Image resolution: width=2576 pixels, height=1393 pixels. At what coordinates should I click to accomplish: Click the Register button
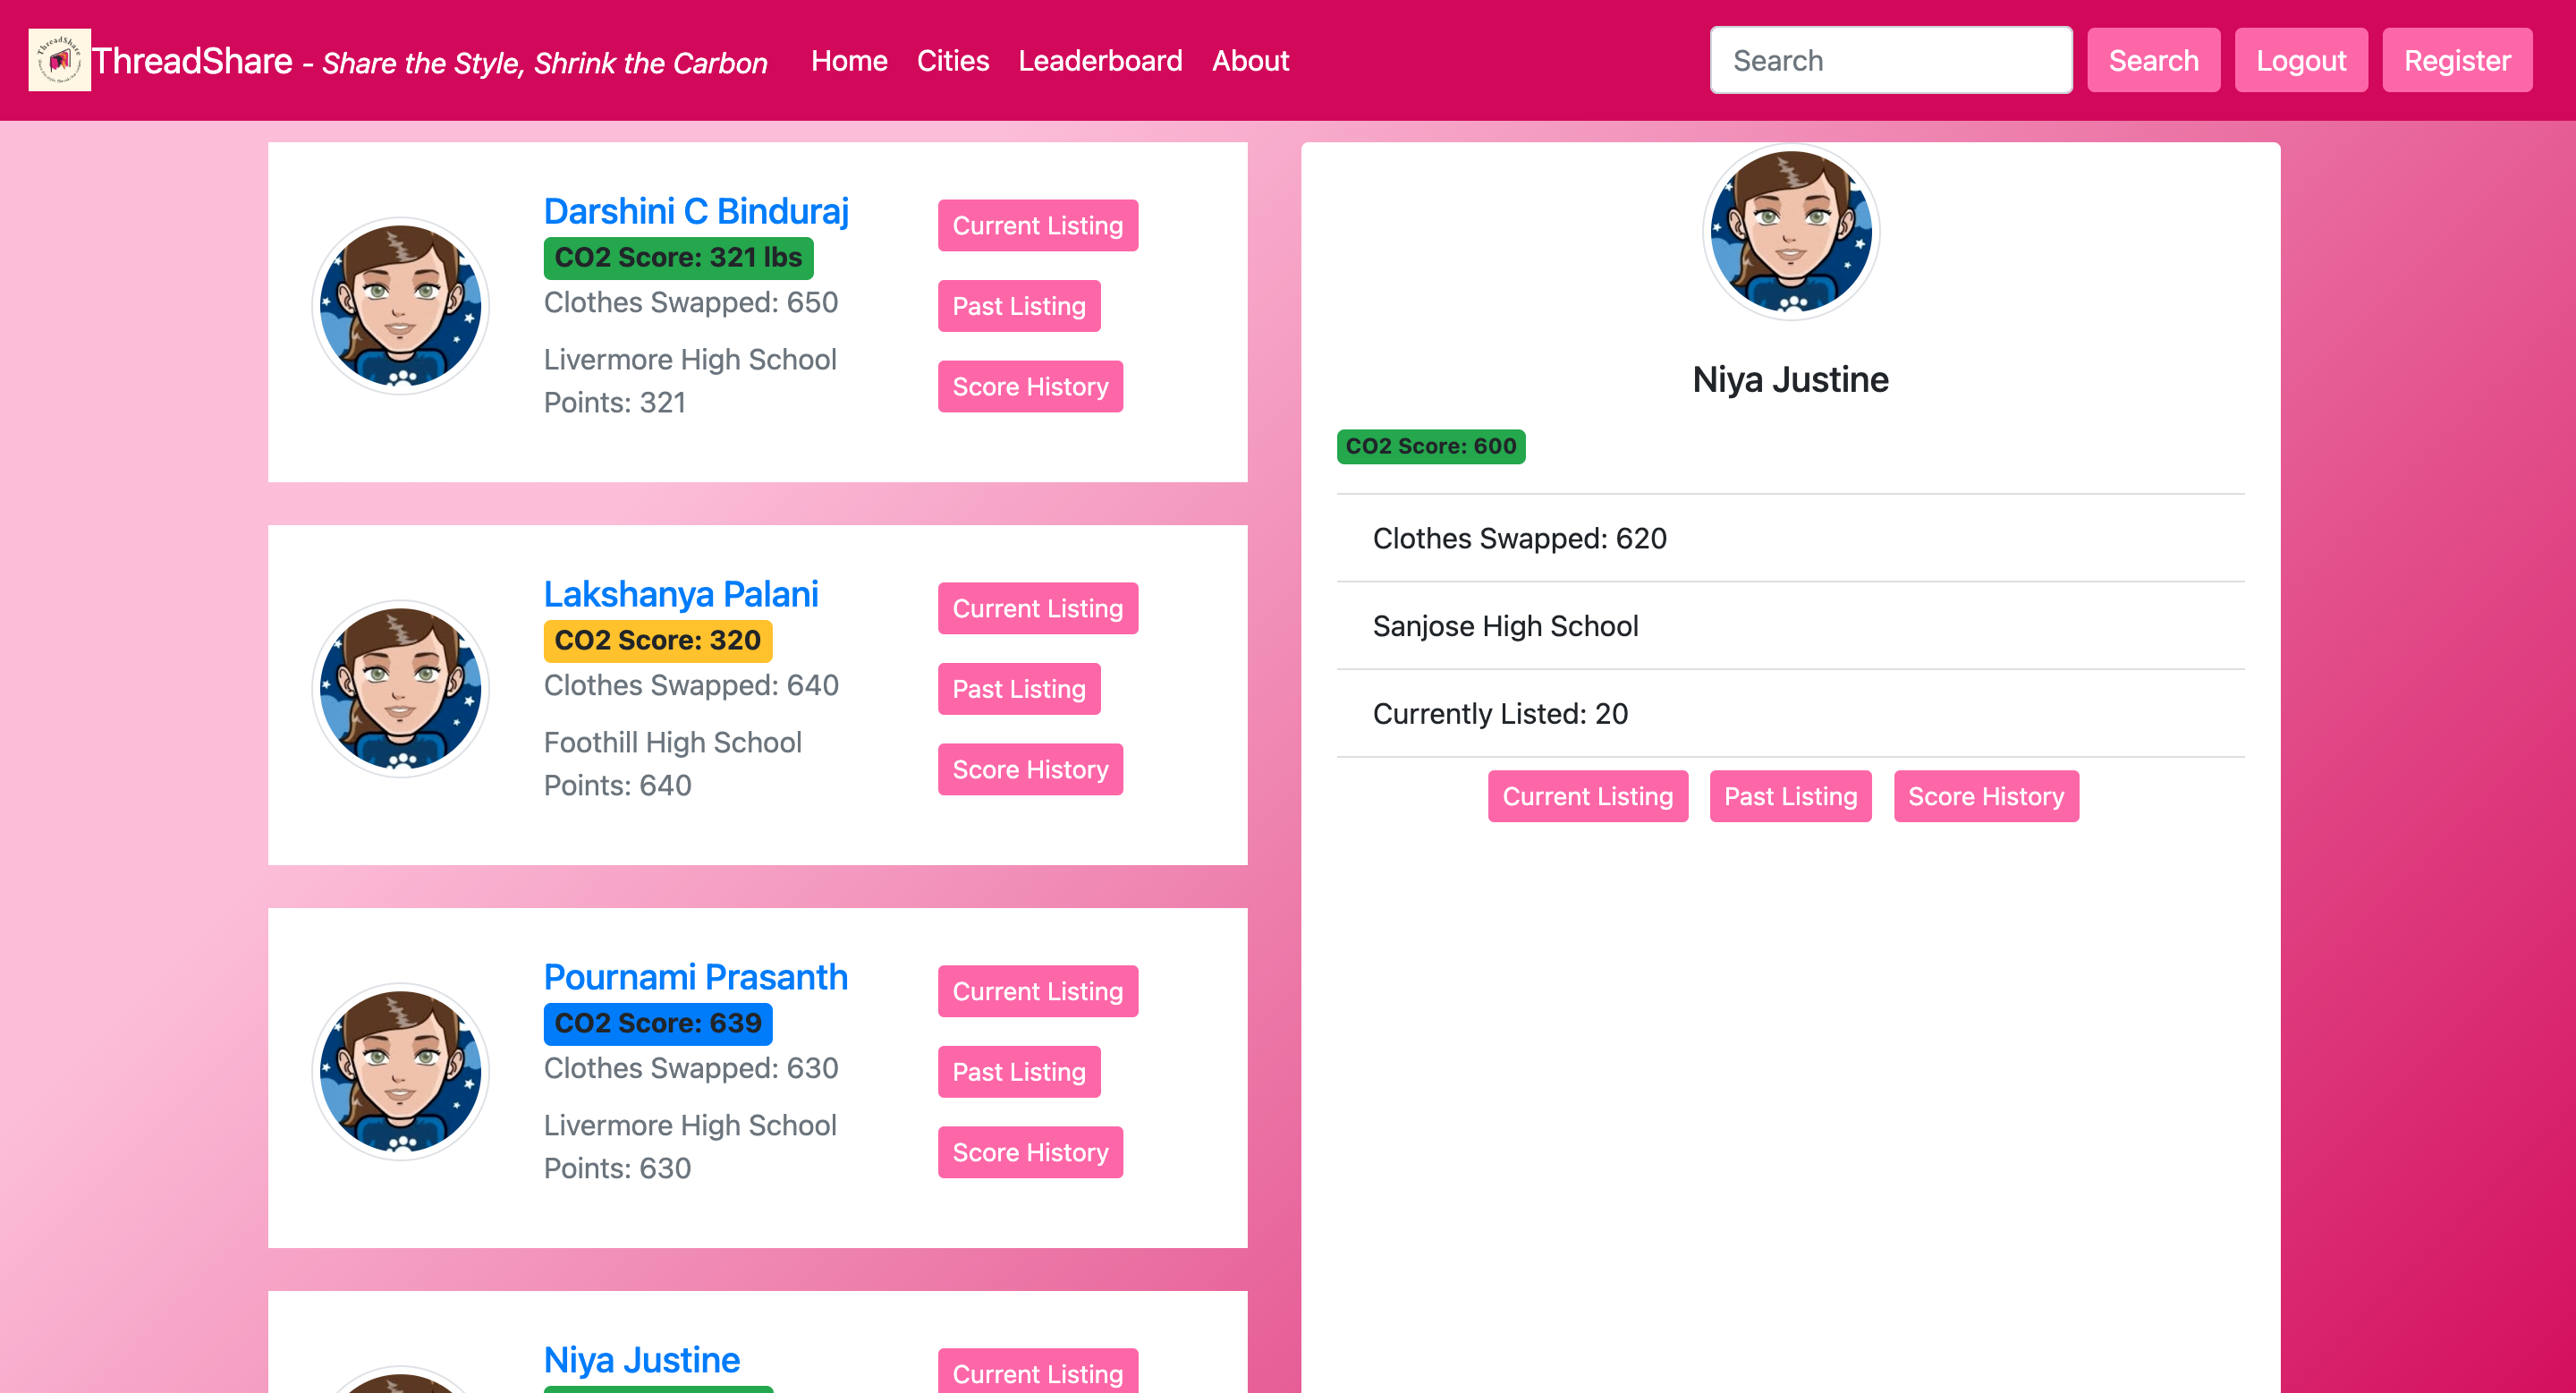click(x=2456, y=61)
